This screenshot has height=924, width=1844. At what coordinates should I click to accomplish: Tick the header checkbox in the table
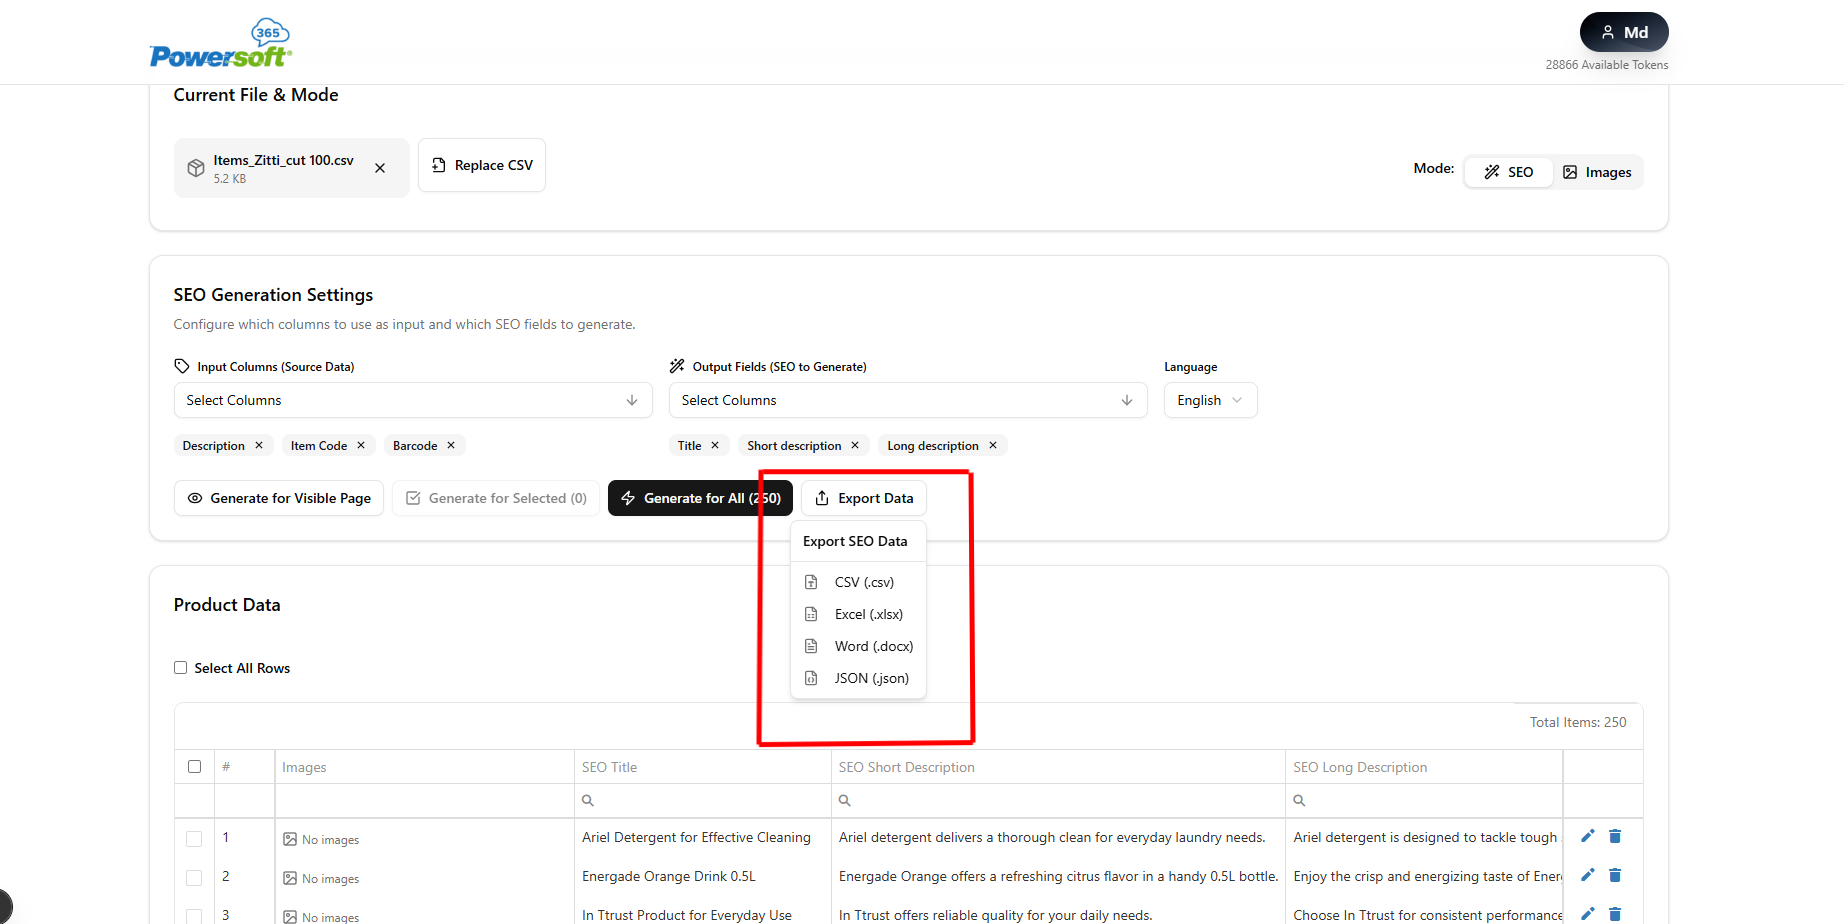click(x=194, y=766)
